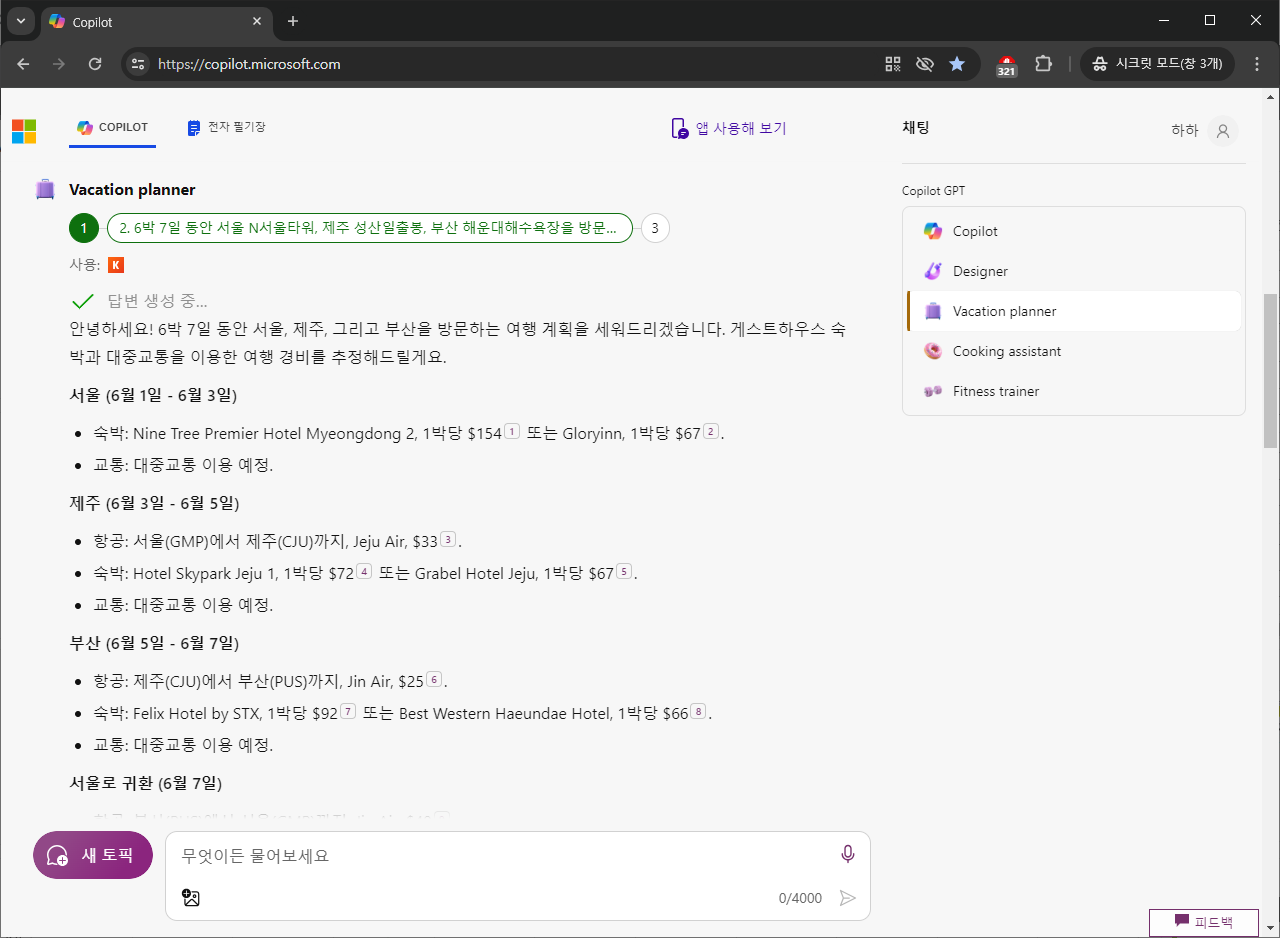This screenshot has height=938, width=1280.
Task: Click the page vertical scrollbar thumb
Action: pos(1271,371)
